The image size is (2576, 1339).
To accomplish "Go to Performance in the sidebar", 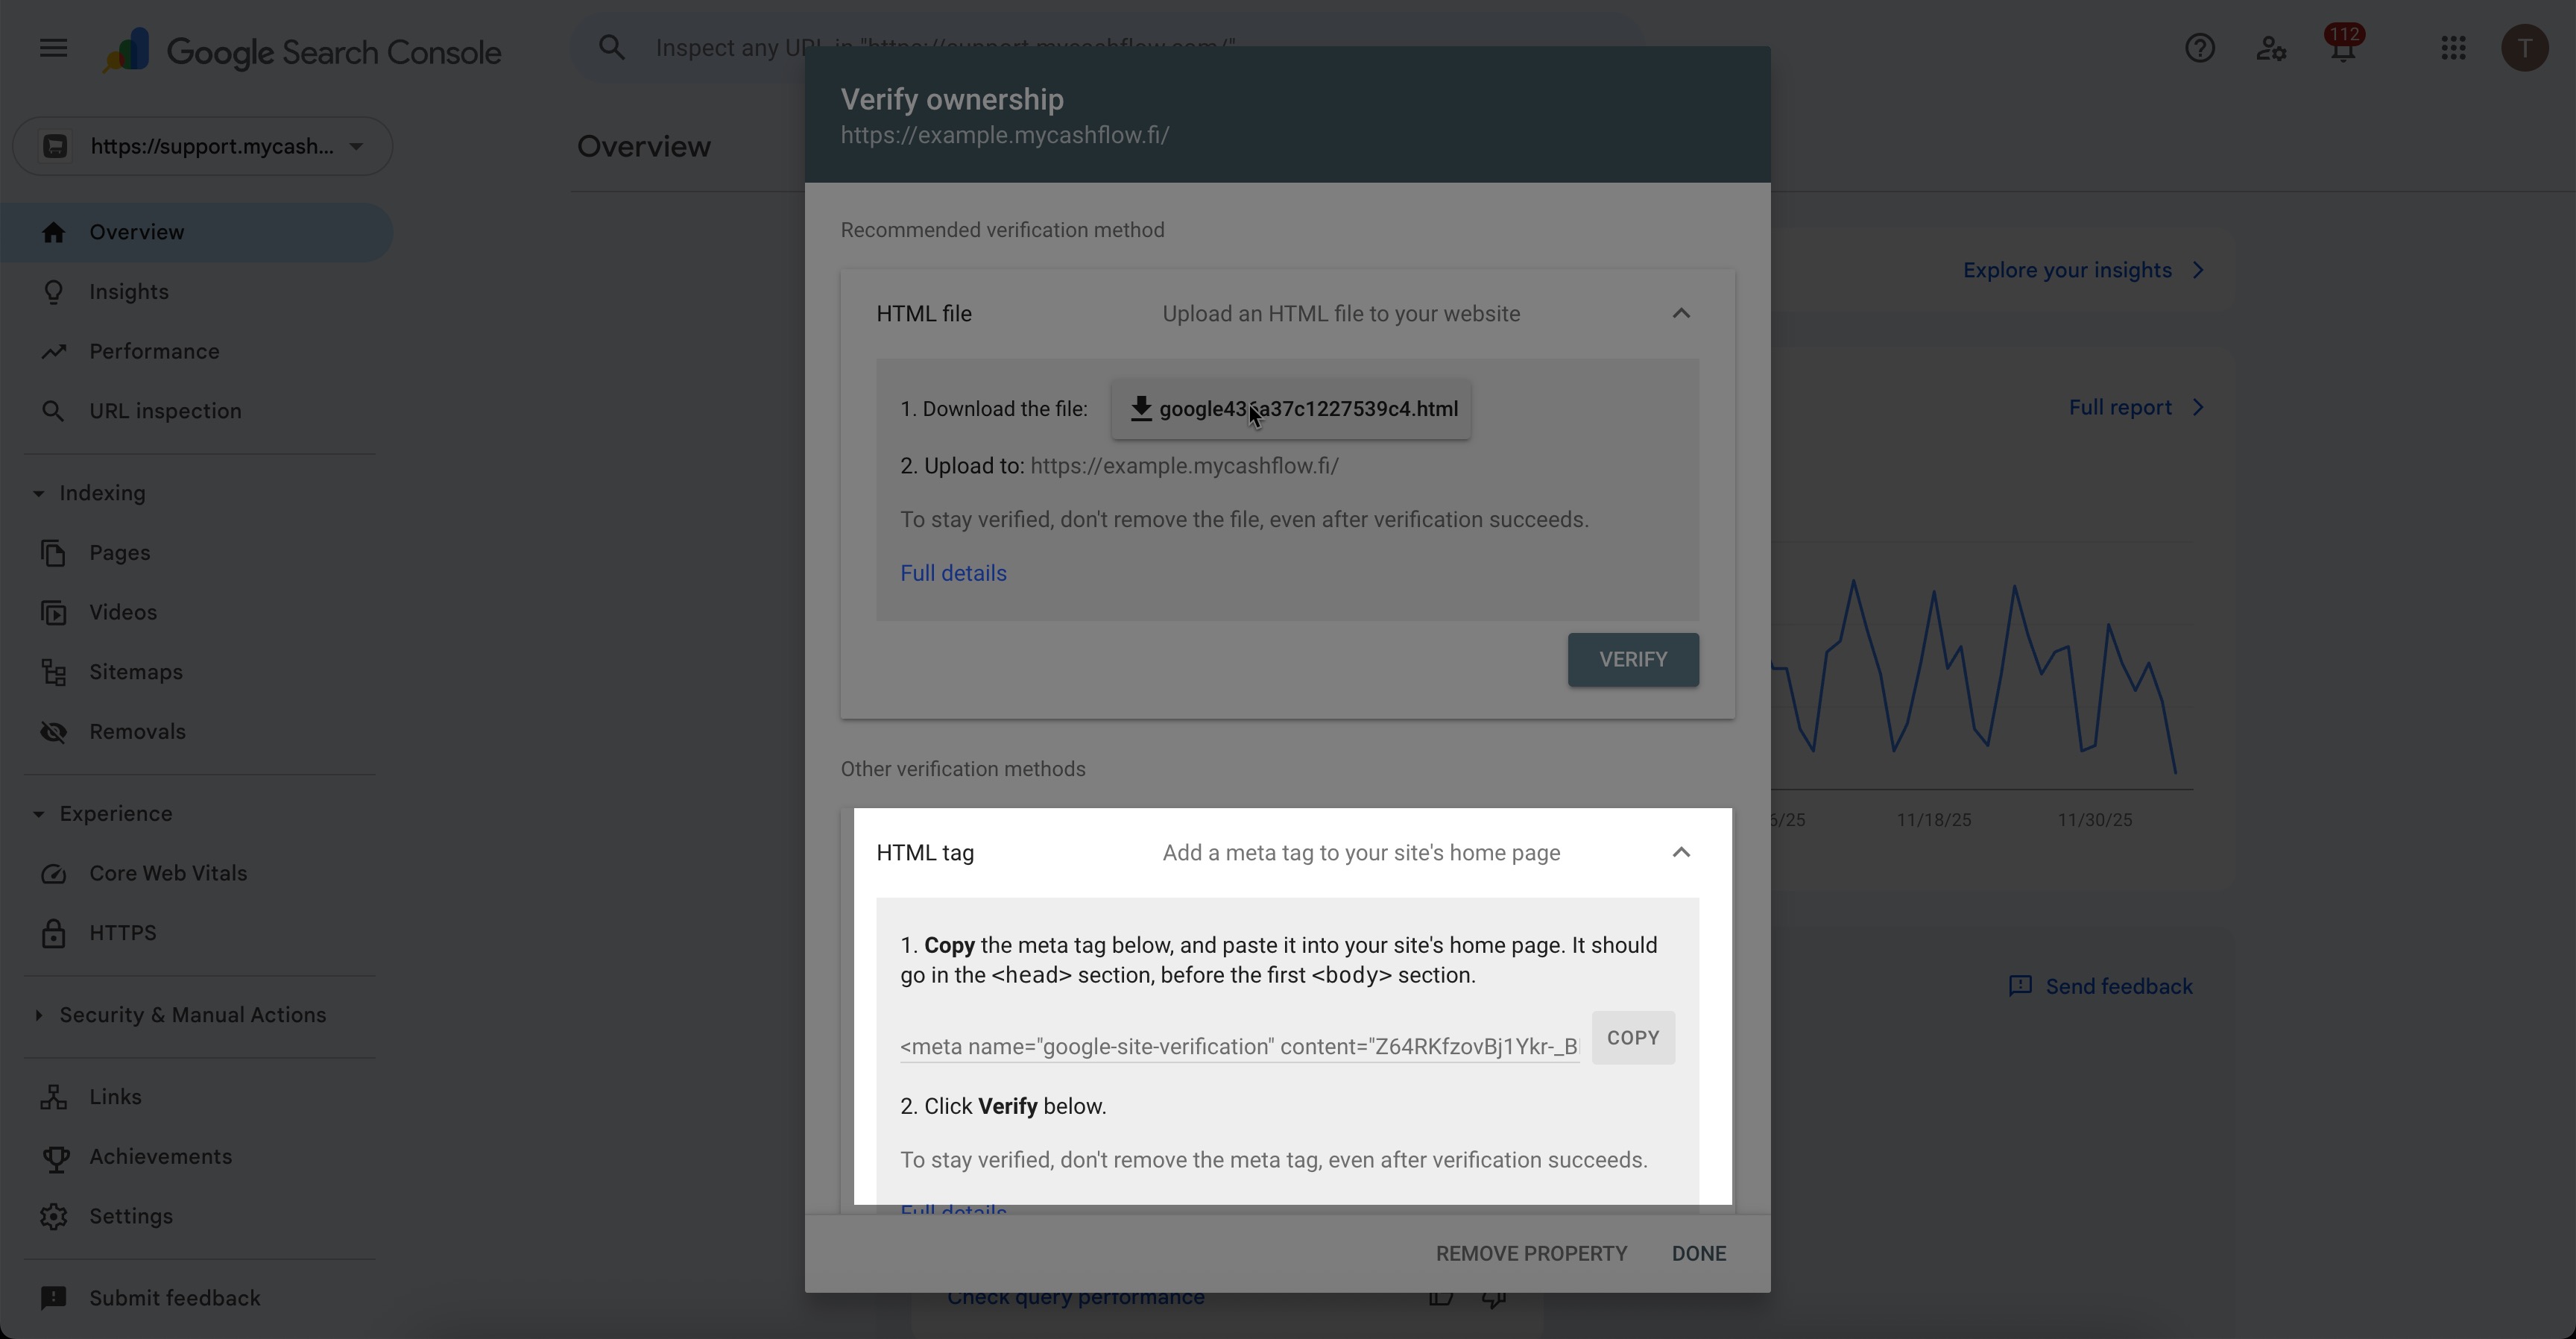I will click(x=154, y=352).
